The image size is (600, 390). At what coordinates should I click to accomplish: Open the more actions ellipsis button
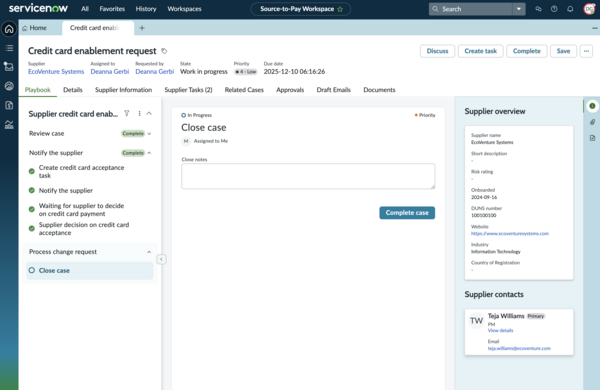click(586, 51)
